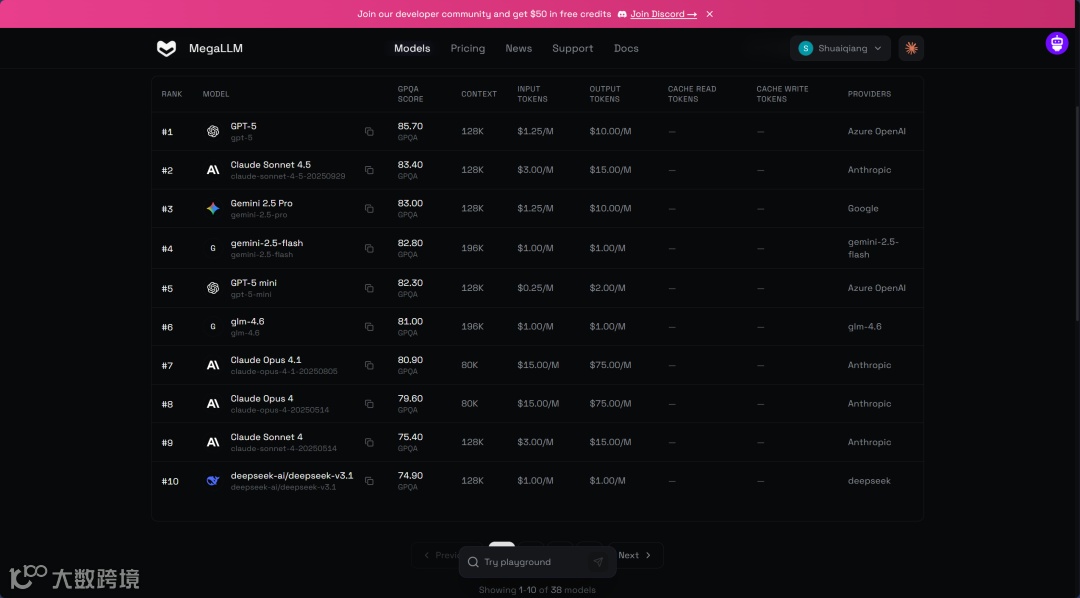Click the Anthropic logo beside Claude Opus 4

(x=213, y=404)
